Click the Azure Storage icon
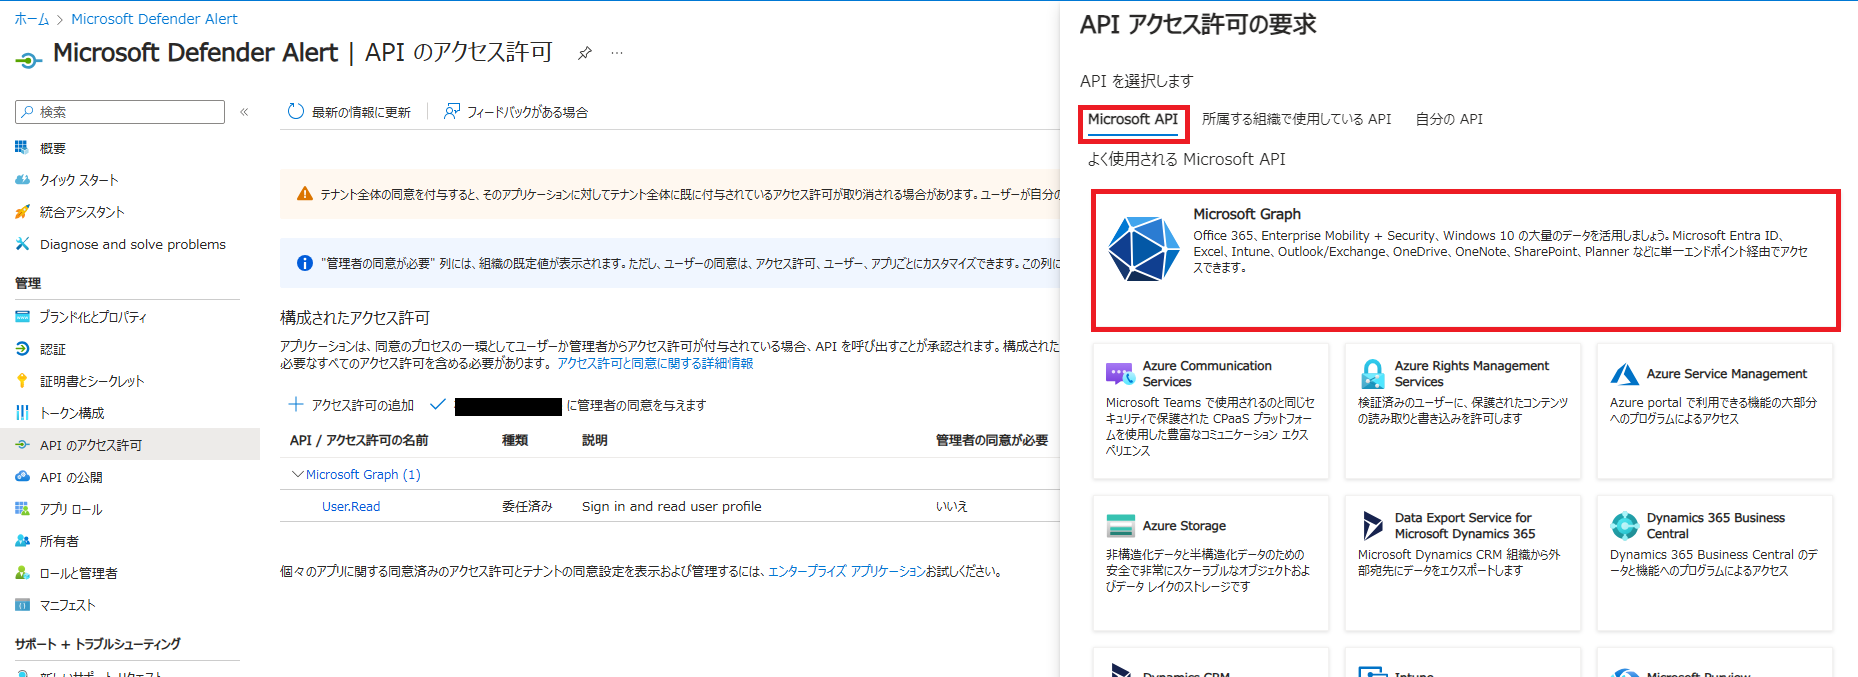This screenshot has width=1858, height=677. coord(1120,526)
